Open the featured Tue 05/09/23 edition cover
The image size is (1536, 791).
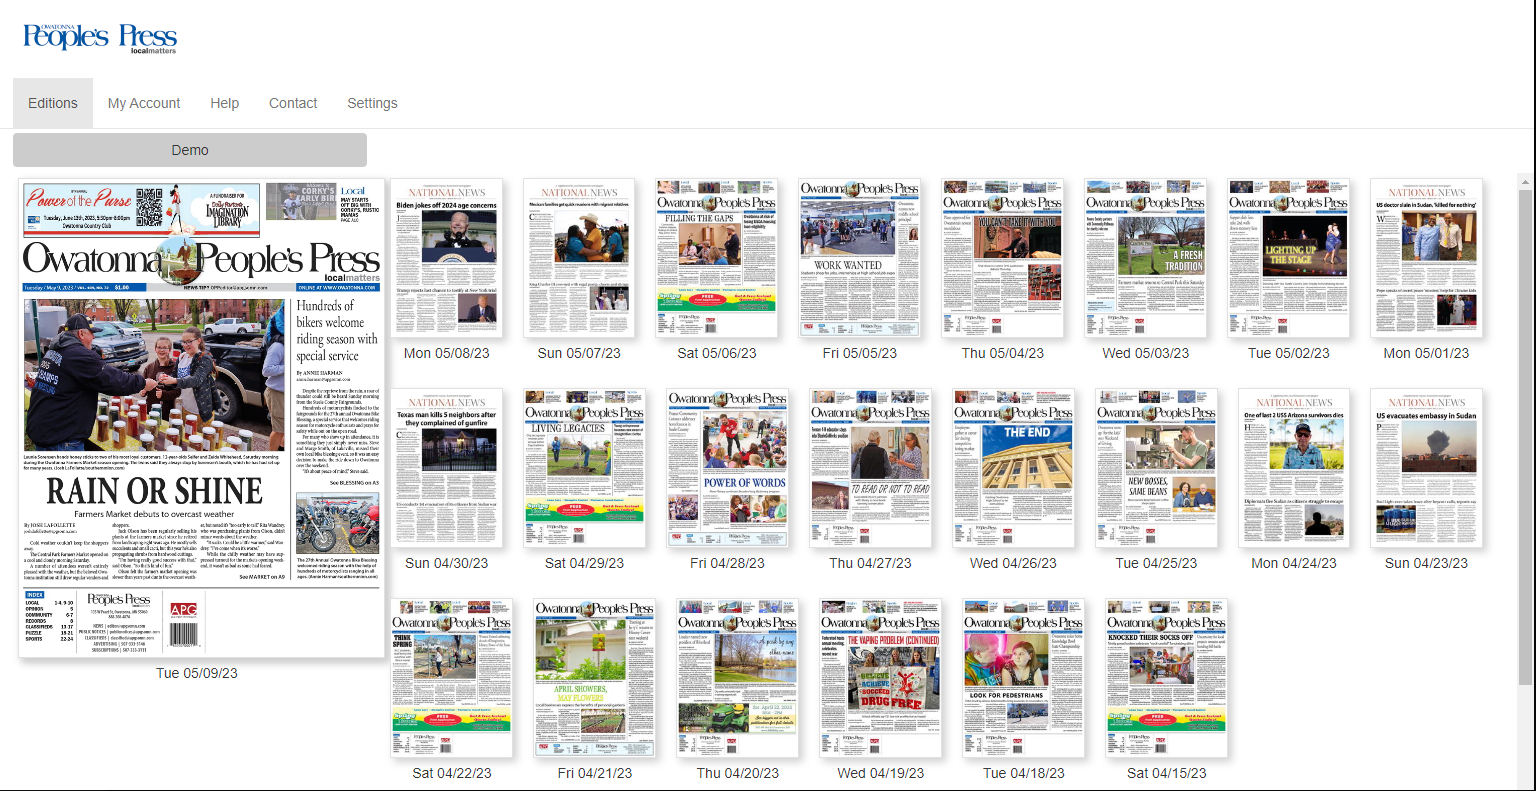201,418
